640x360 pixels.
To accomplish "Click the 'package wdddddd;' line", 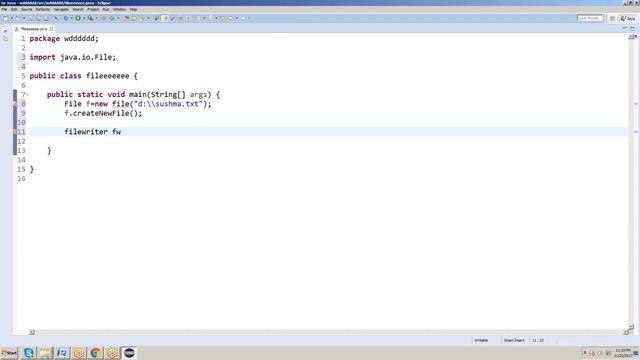I will pos(64,38).
